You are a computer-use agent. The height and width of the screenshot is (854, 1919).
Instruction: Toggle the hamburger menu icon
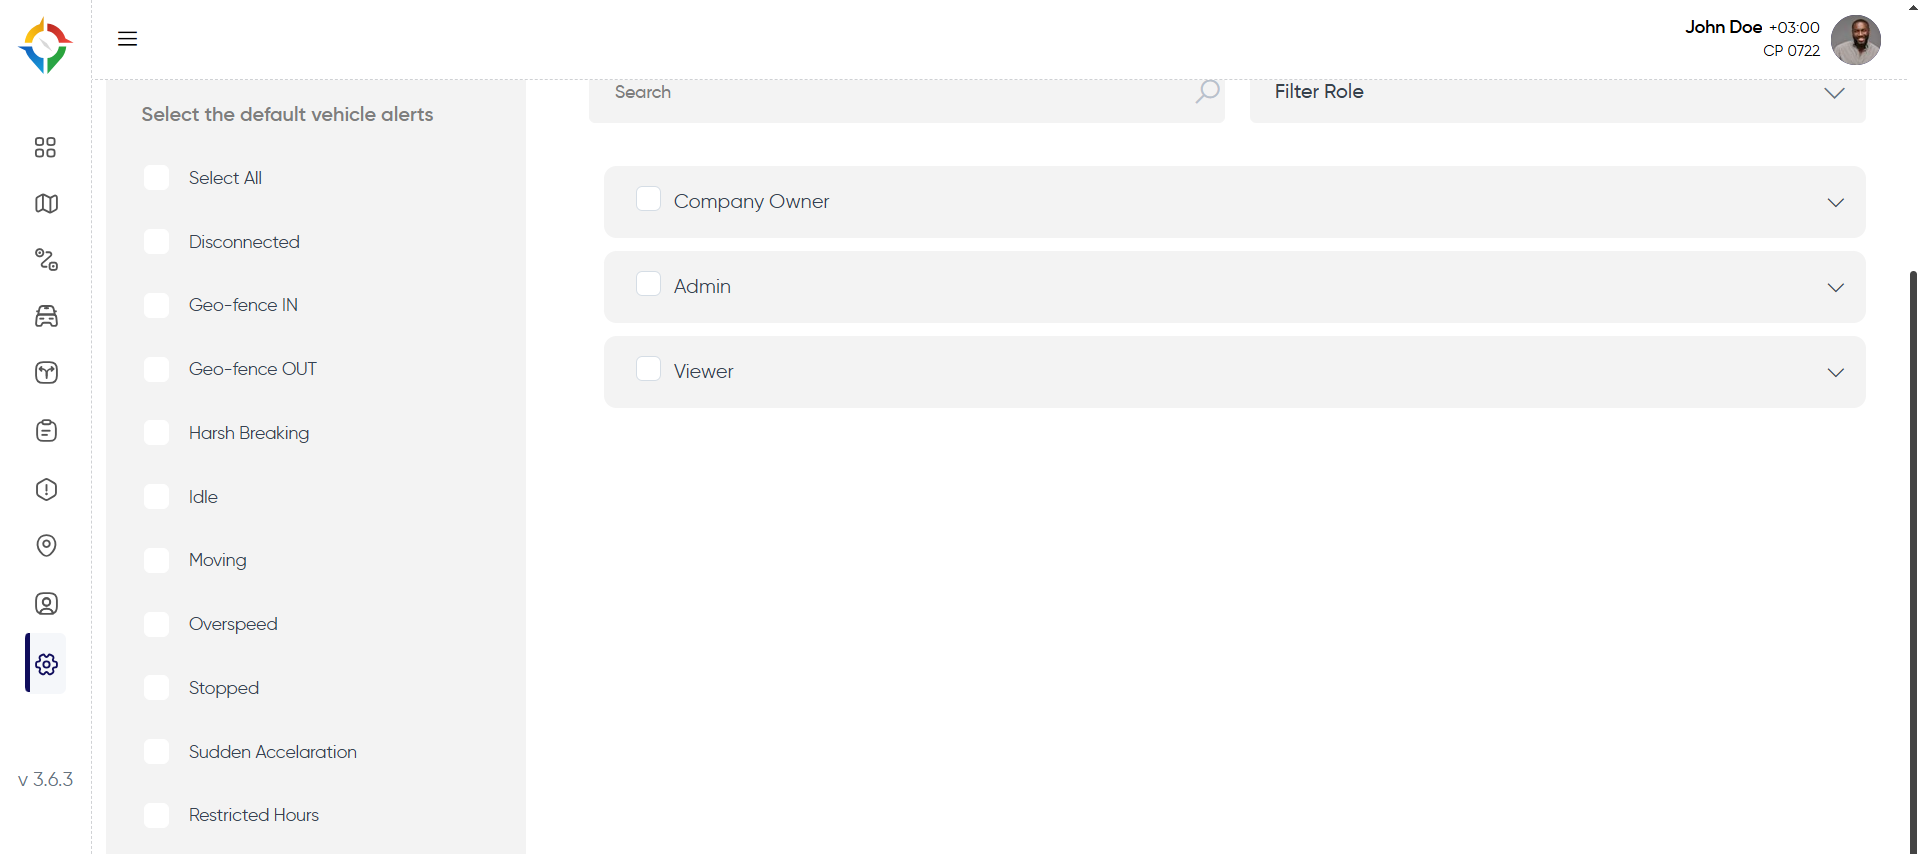[x=127, y=39]
